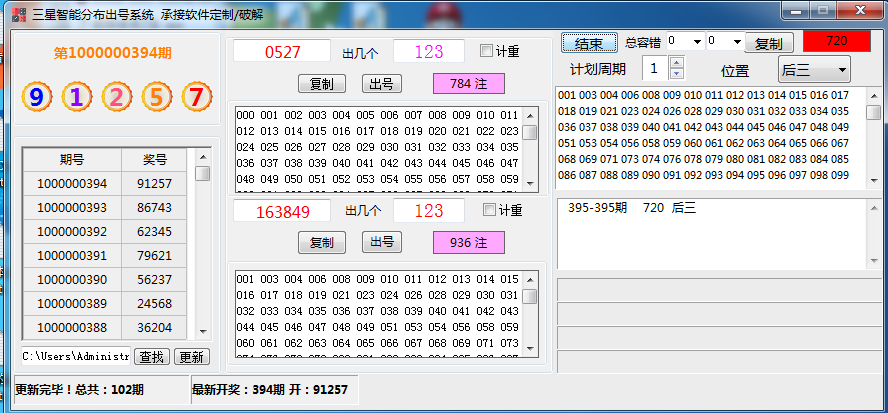This screenshot has height=413, width=888.
Task: Click the 奖号 column header
Action: pos(154,160)
